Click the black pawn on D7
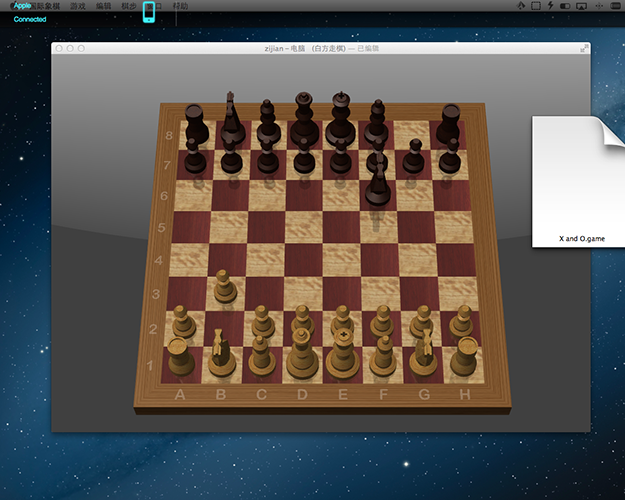The image size is (625, 500). pyautogui.click(x=304, y=156)
